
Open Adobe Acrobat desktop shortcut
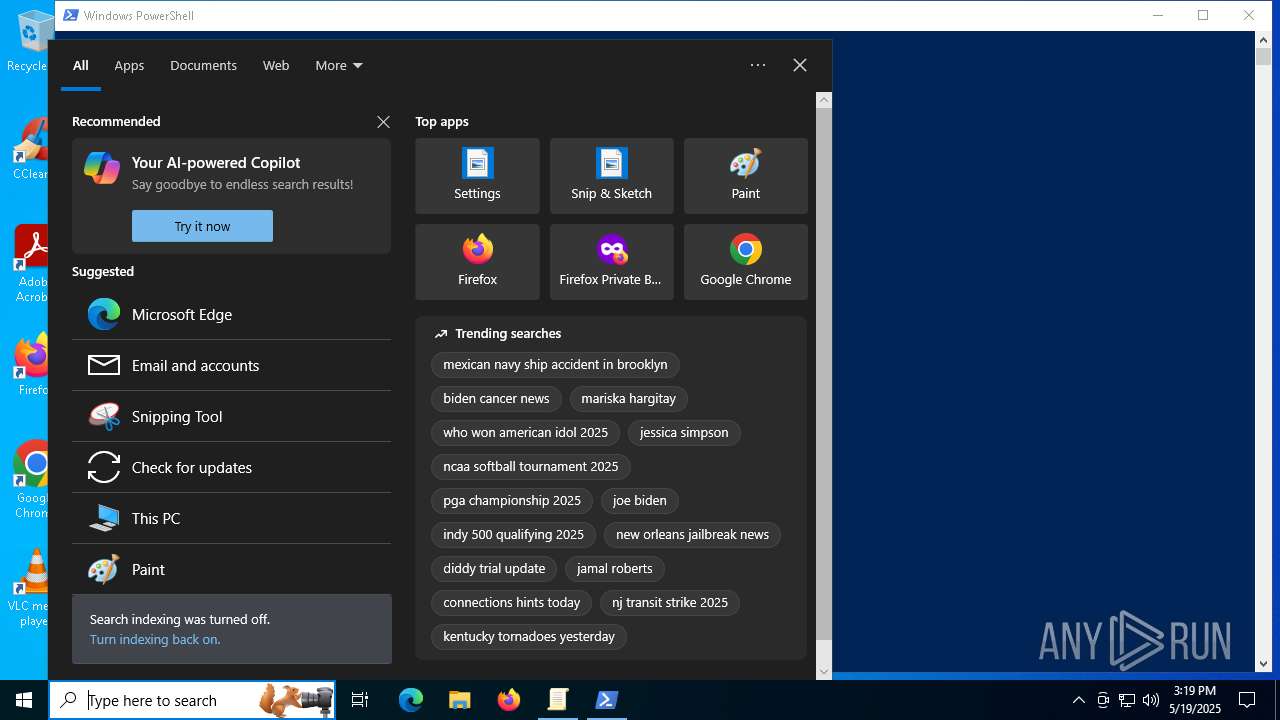(x=30, y=264)
